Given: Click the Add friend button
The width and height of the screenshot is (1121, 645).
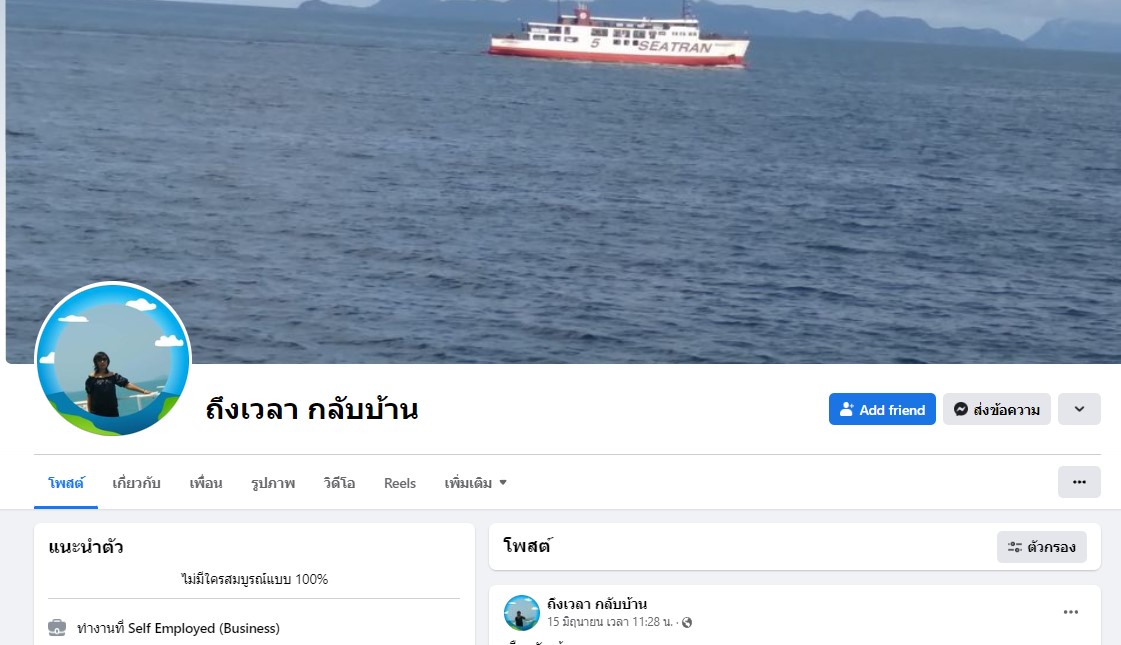Looking at the screenshot, I should pyautogui.click(x=882, y=409).
